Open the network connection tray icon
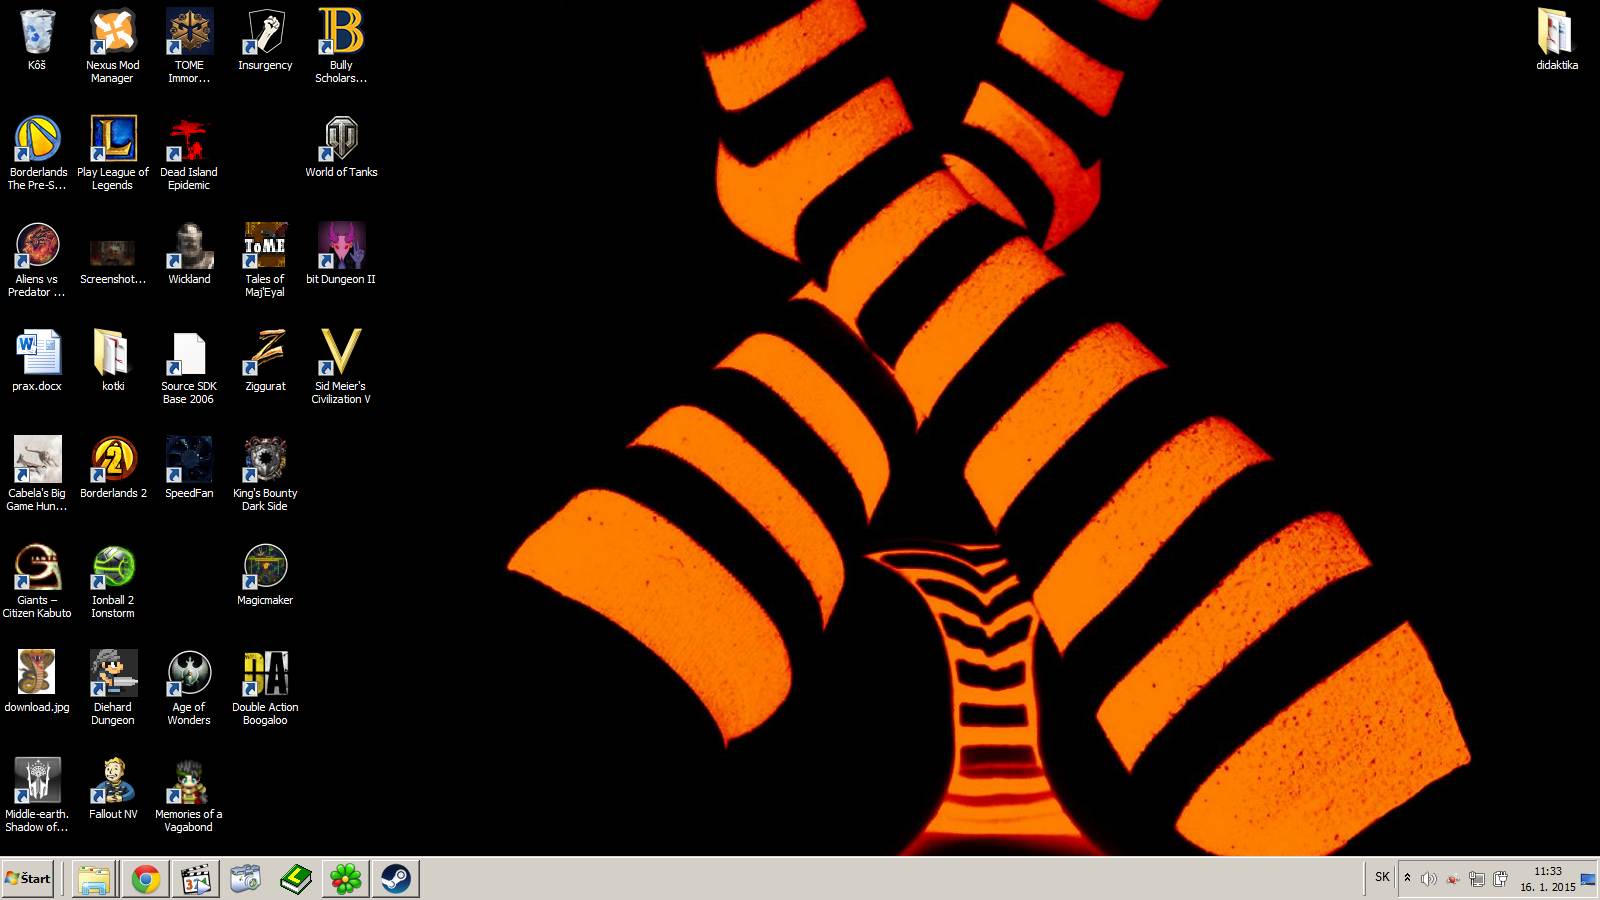The width and height of the screenshot is (1600, 900). 1477,879
